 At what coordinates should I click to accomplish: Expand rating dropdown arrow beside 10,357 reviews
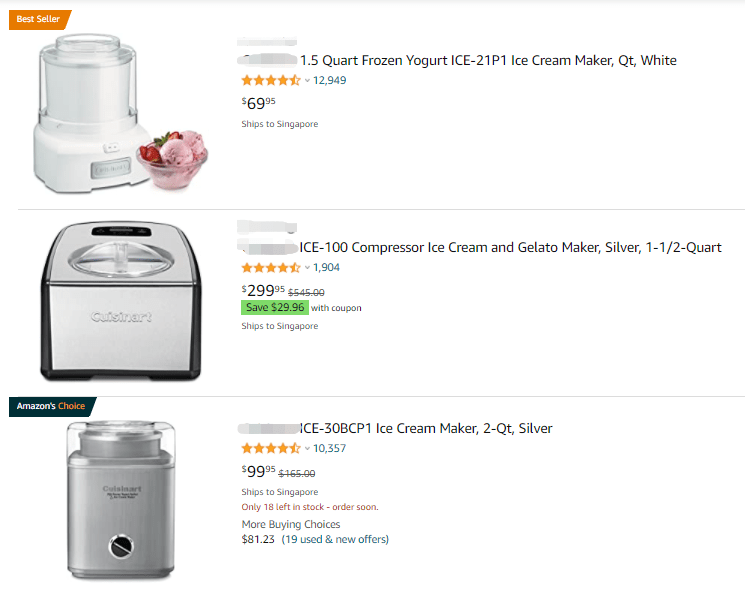pos(307,448)
